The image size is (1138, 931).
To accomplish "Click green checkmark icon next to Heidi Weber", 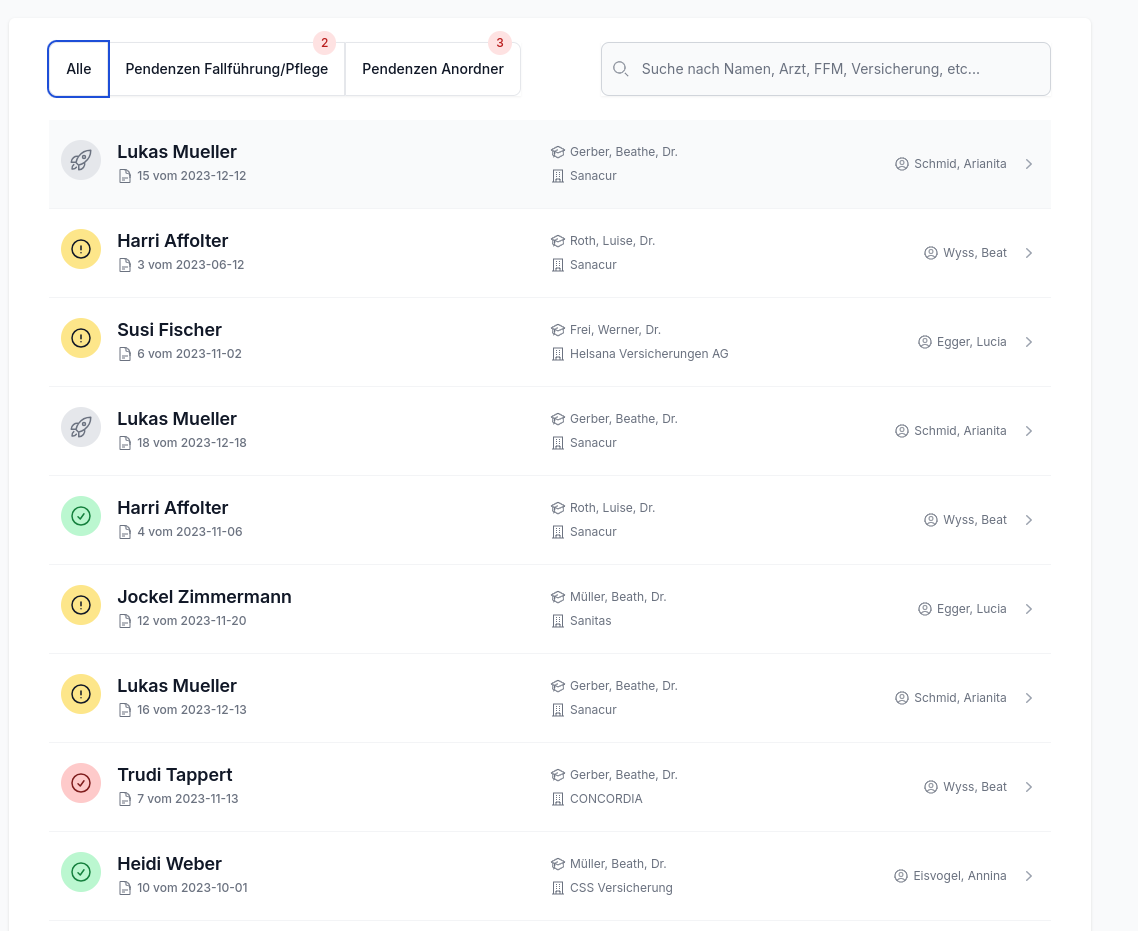I will [81, 872].
